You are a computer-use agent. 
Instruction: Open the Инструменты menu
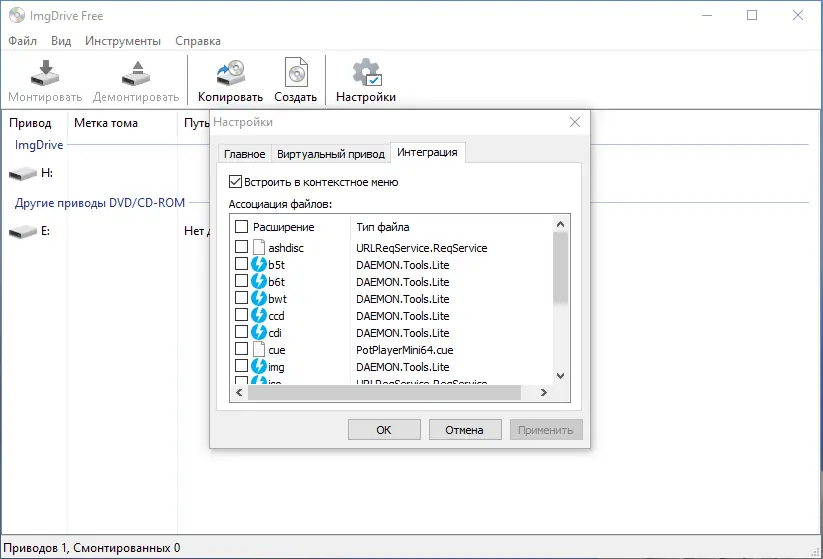point(123,41)
